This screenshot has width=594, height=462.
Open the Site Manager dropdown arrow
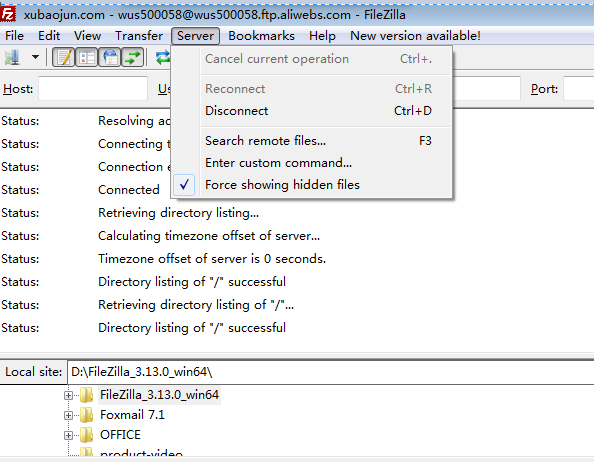(x=35, y=57)
